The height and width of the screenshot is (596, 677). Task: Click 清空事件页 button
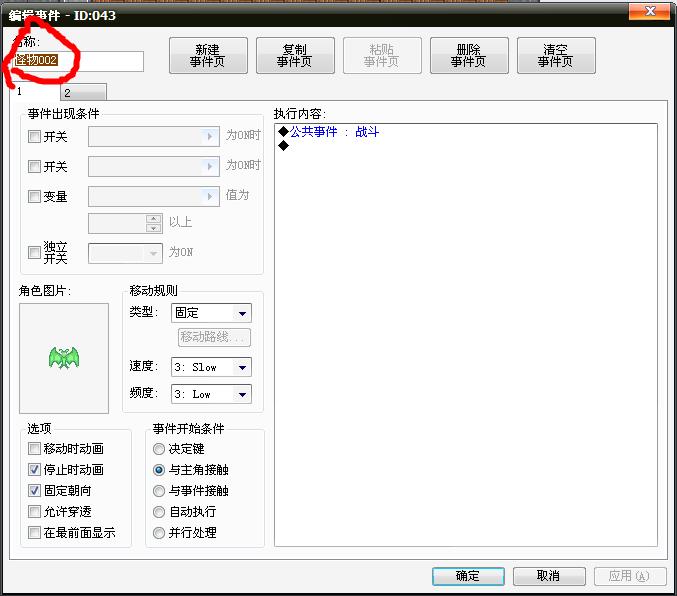click(556, 55)
